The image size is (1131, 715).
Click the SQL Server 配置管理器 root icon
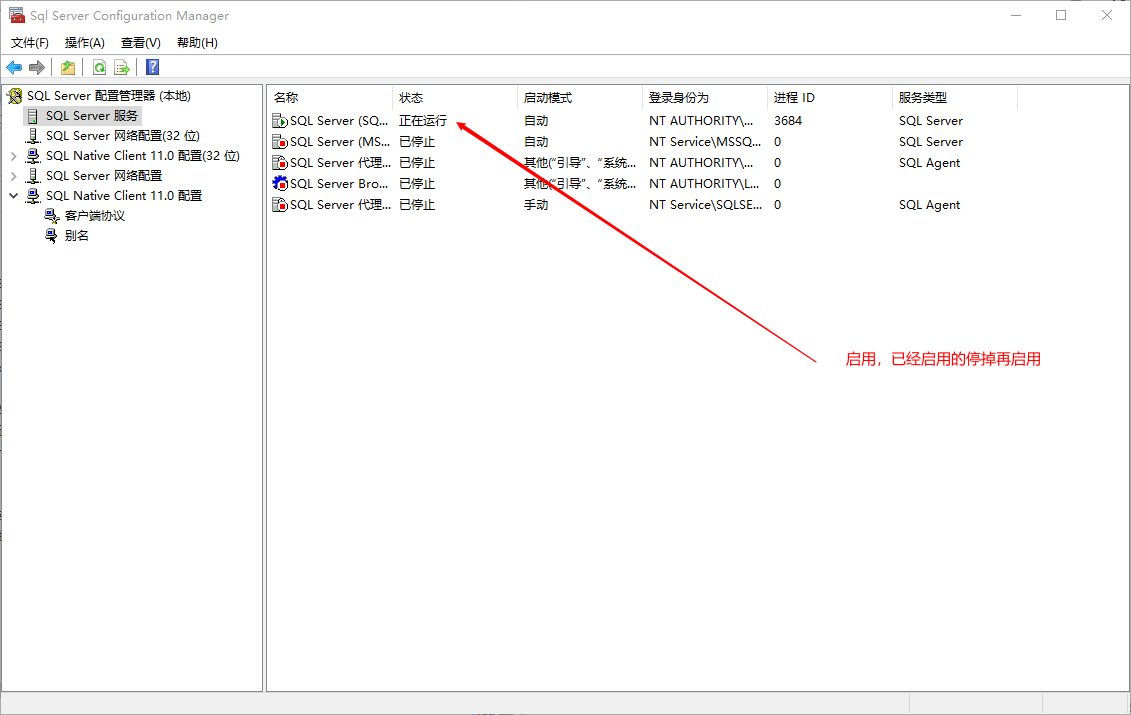[x=14, y=96]
